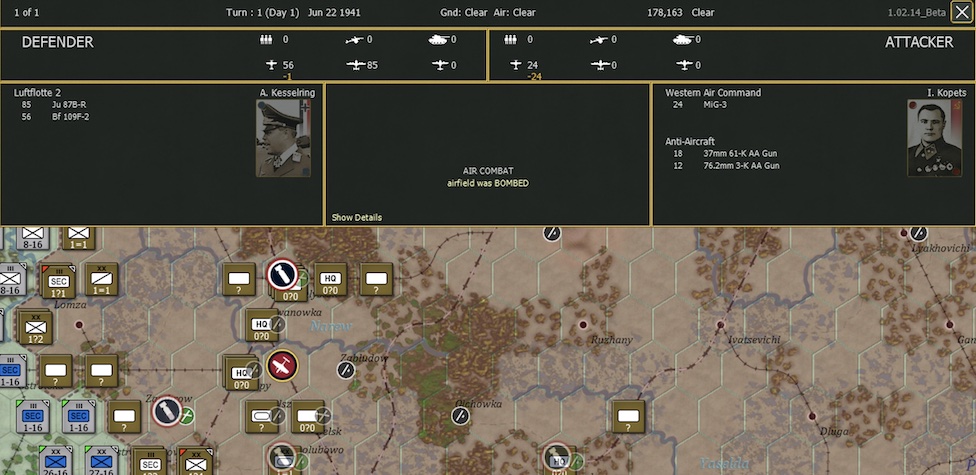Select the cavalry 1=1 counter beside SEC 1?1
976x475 pixels.
101,280
